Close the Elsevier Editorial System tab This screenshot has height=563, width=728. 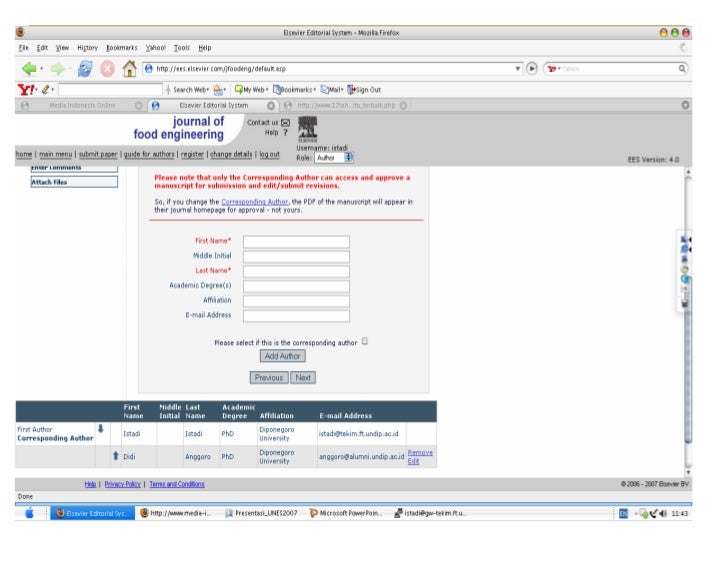271,106
